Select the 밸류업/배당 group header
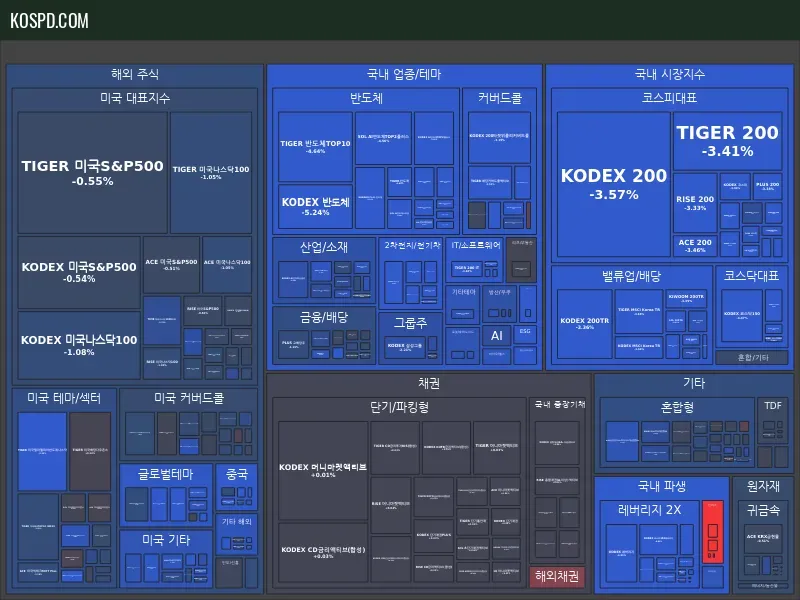The image size is (800, 600). click(632, 277)
